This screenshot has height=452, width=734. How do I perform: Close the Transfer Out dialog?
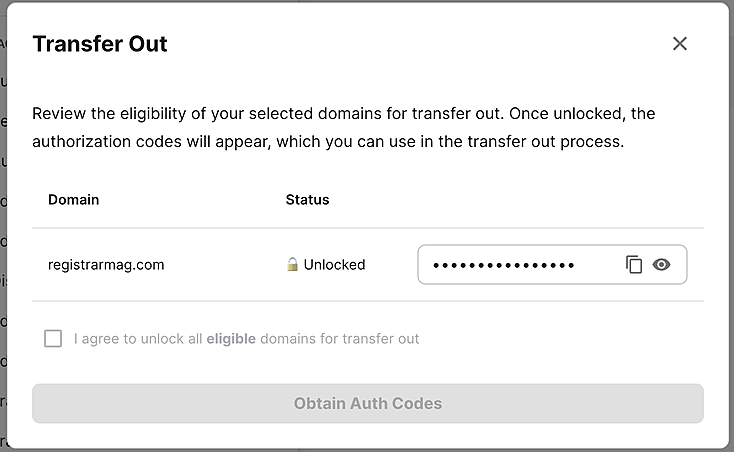point(680,44)
